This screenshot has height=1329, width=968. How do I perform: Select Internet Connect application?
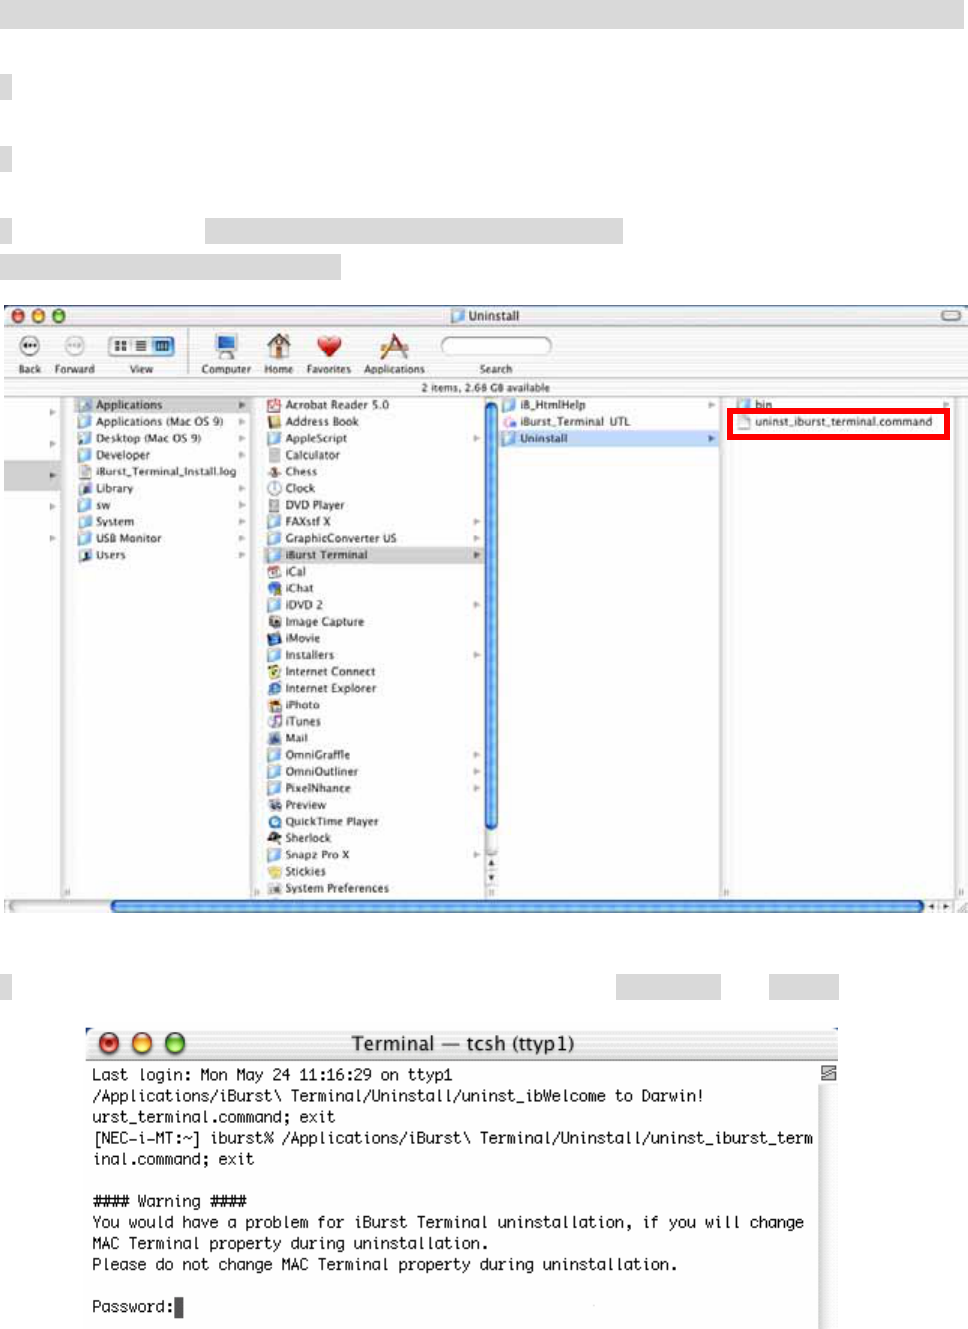click(x=374, y=672)
